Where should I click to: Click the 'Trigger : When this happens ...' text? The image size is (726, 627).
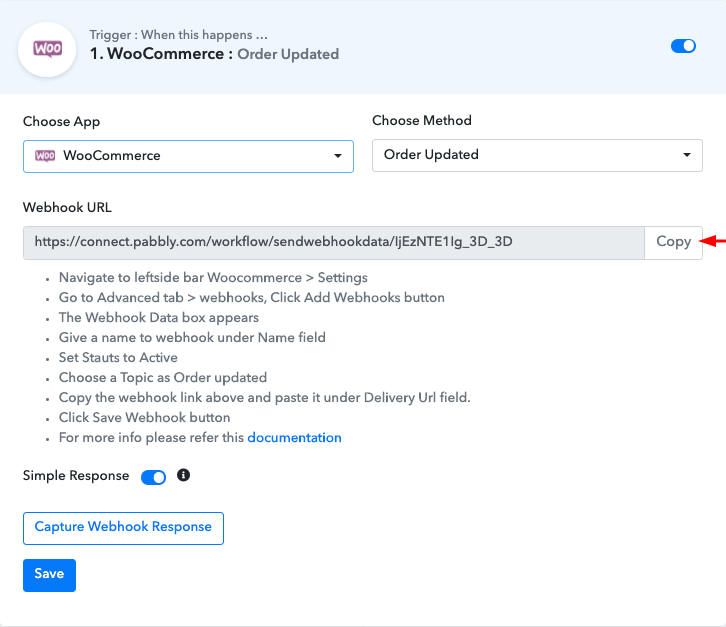178,35
